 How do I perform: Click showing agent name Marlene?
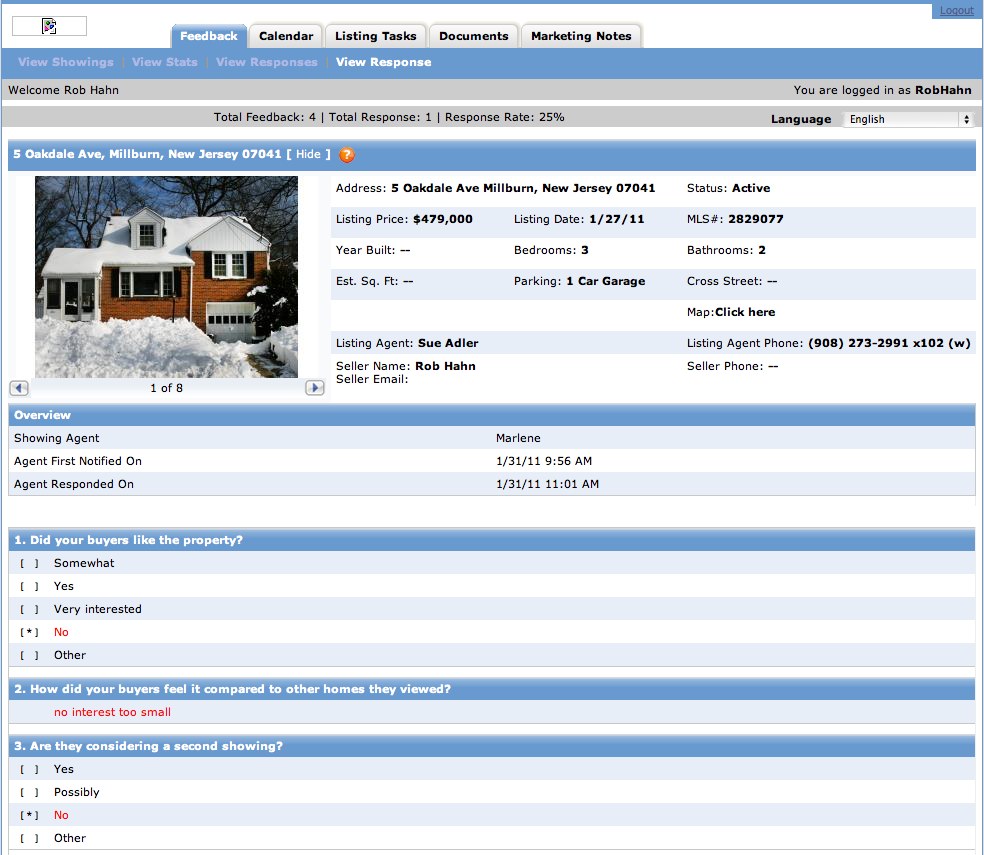518,438
